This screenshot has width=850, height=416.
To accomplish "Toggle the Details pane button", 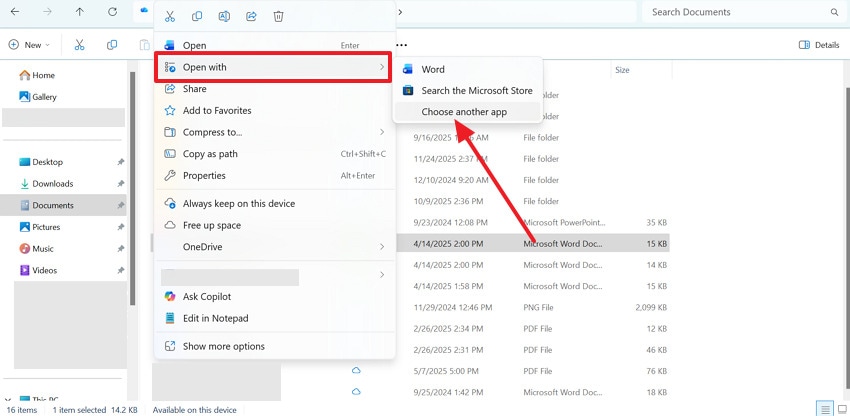I will (819, 45).
